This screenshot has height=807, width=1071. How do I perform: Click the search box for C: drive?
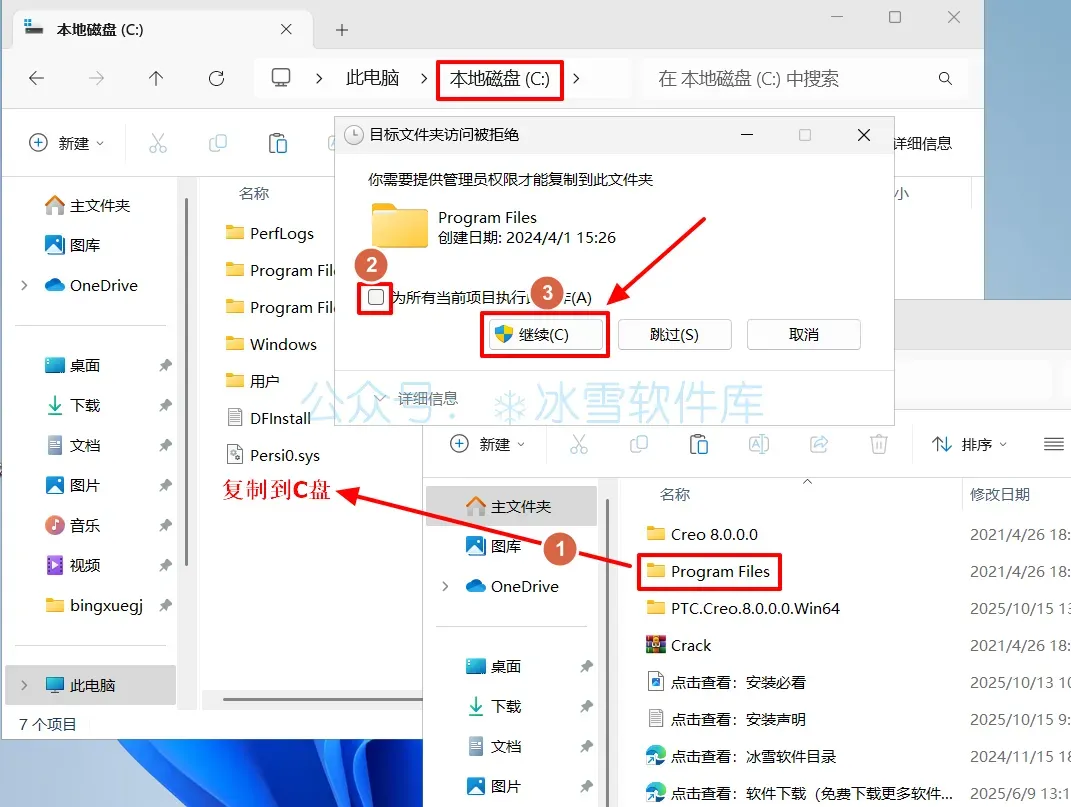click(x=803, y=79)
